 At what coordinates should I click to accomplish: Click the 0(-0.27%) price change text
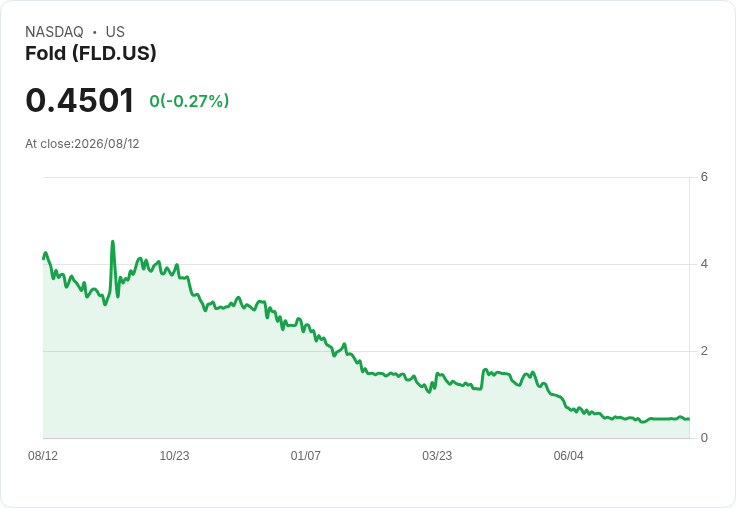click(189, 101)
